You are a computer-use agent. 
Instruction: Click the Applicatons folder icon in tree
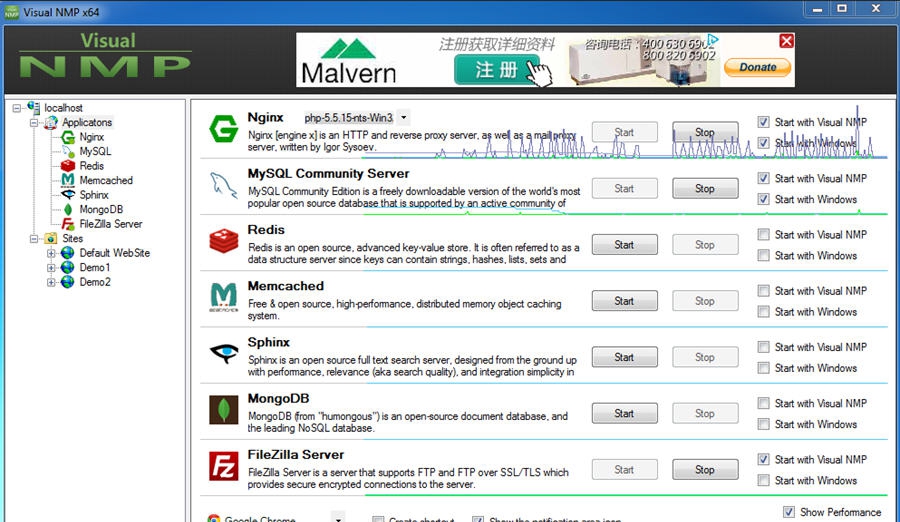coord(51,122)
